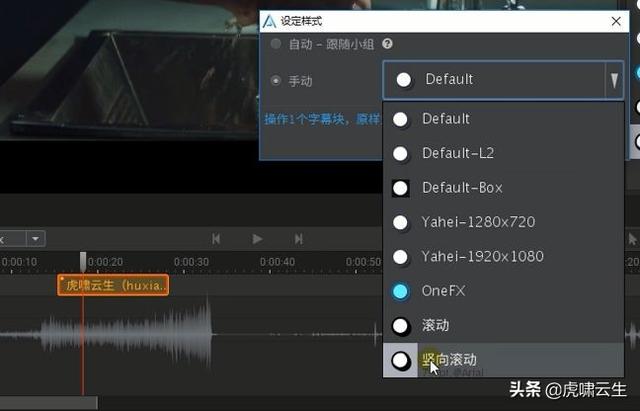
Task: Select the 滚动 style option
Action: coord(503,325)
